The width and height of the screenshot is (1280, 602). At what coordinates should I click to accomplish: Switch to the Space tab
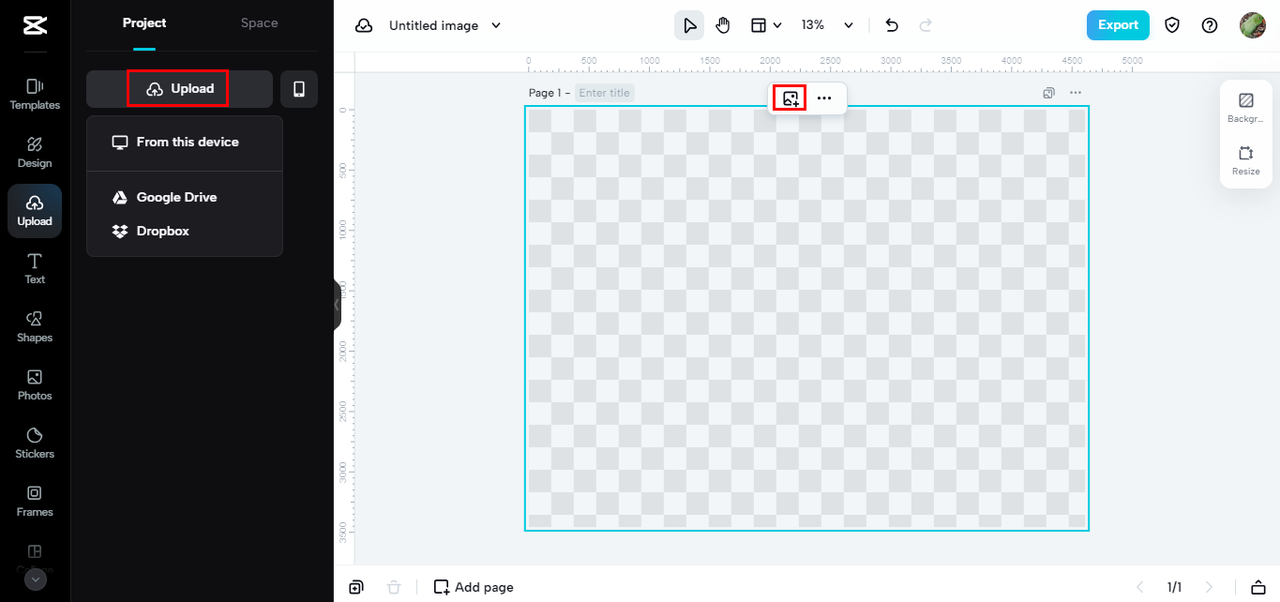click(259, 23)
